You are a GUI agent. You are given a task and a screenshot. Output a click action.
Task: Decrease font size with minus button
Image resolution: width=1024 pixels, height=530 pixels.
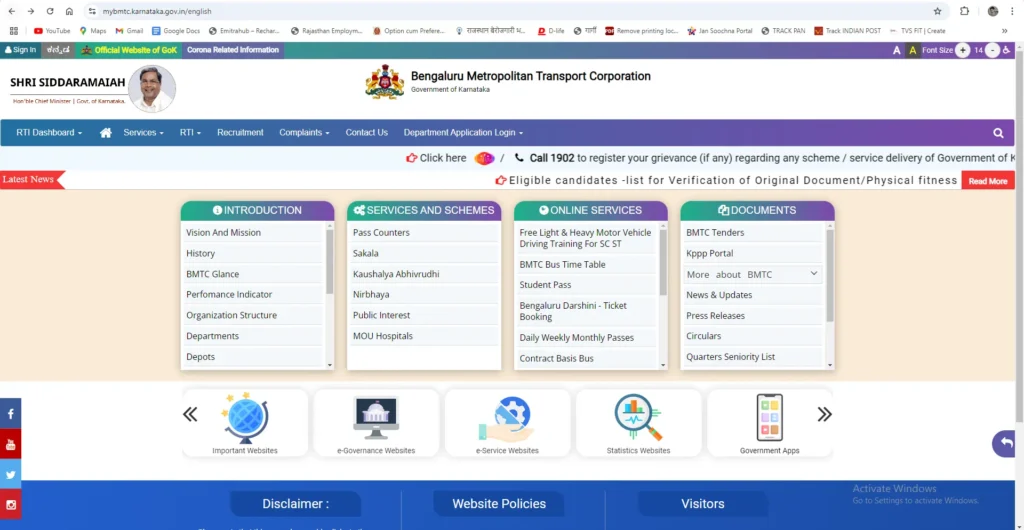992,50
